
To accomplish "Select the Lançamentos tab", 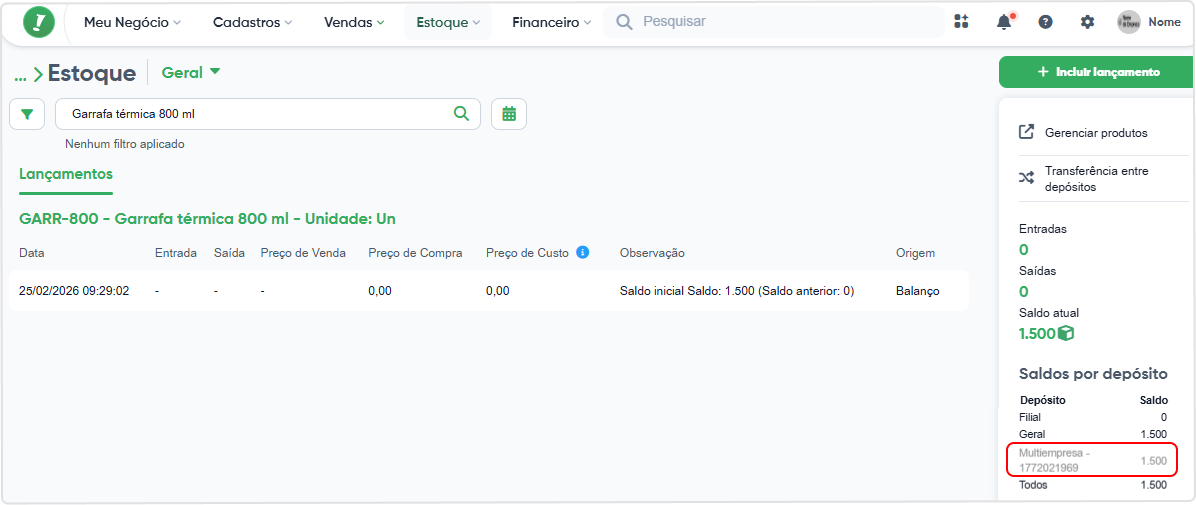I will (x=66, y=174).
